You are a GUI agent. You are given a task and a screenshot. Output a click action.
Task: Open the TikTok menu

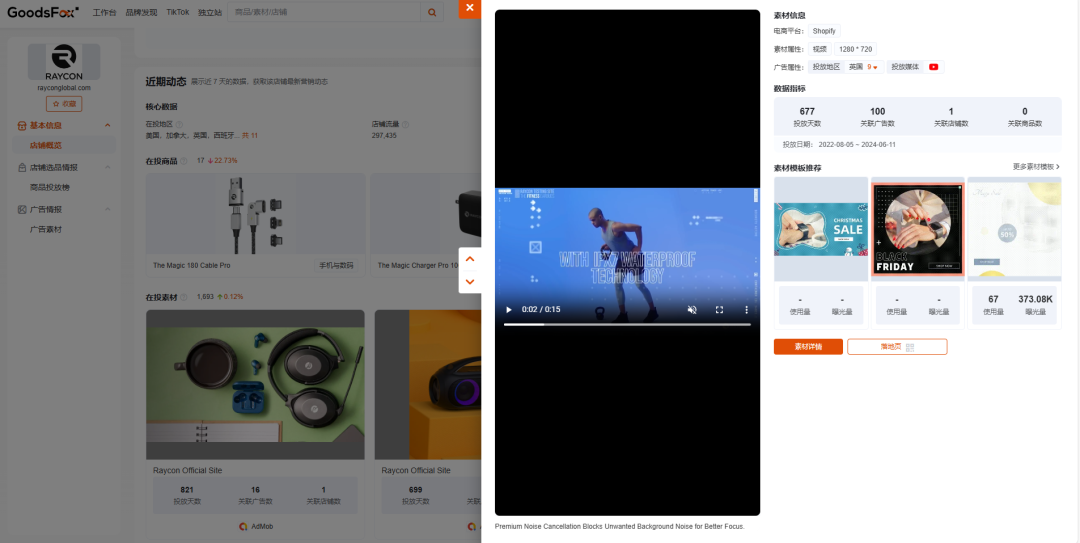[178, 12]
